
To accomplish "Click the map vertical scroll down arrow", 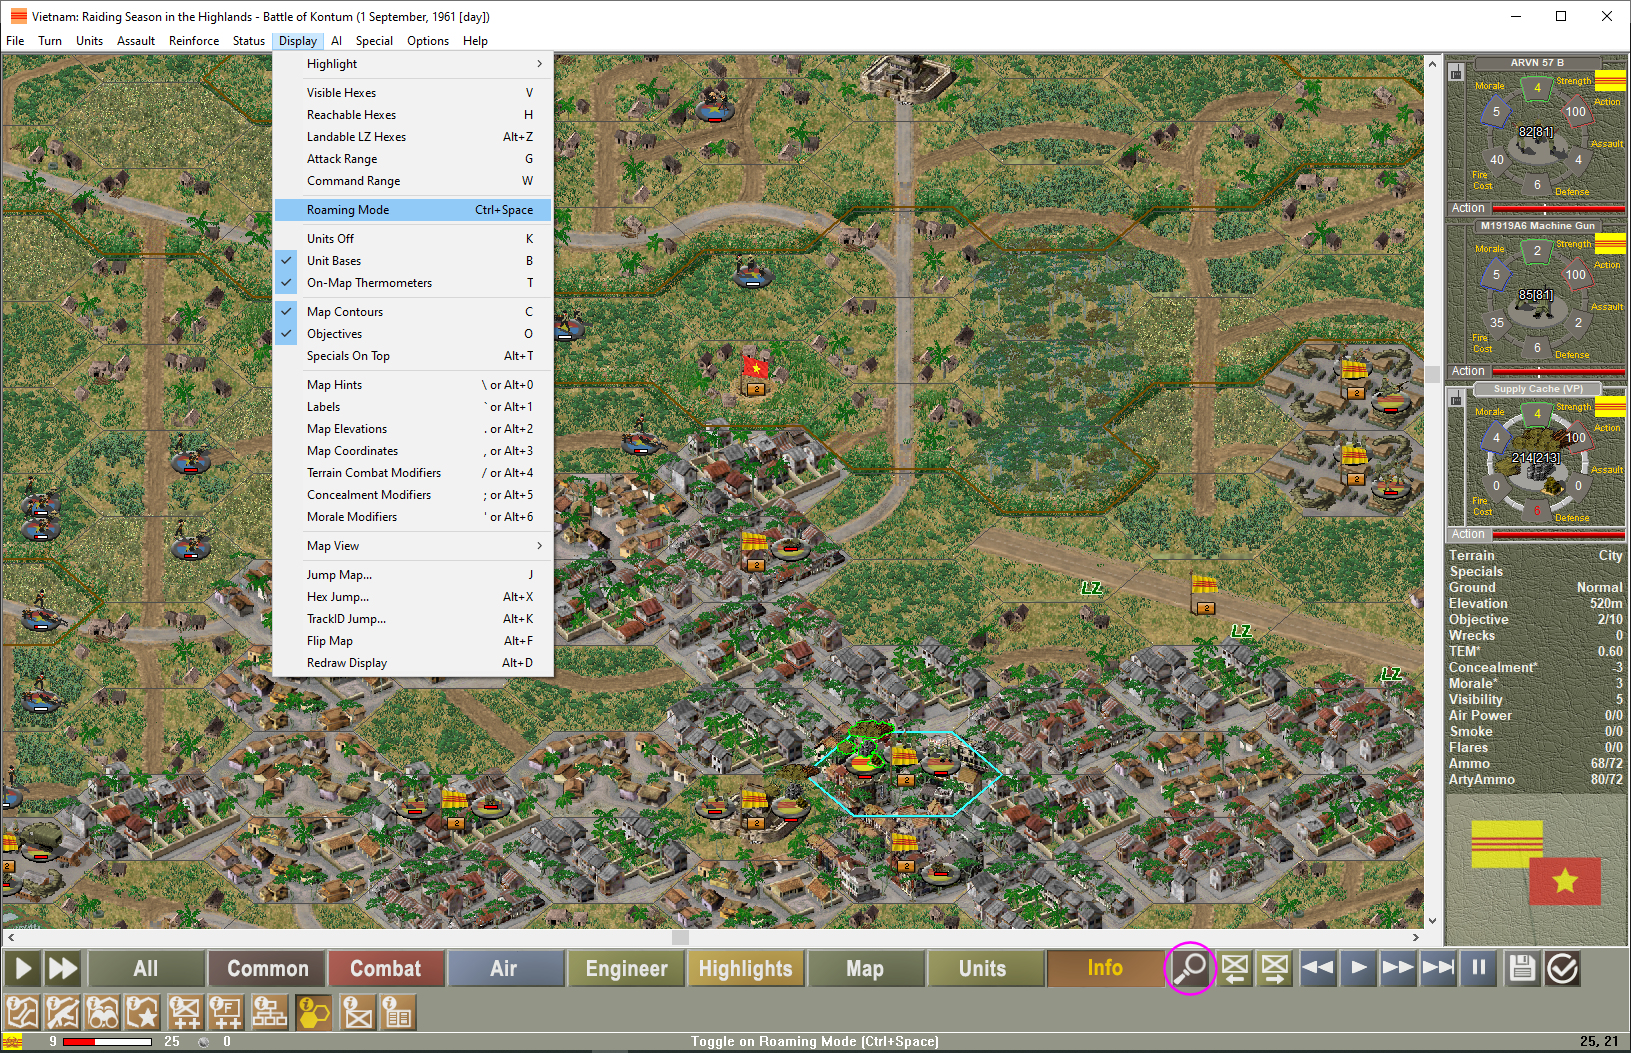I will pyautogui.click(x=1432, y=921).
